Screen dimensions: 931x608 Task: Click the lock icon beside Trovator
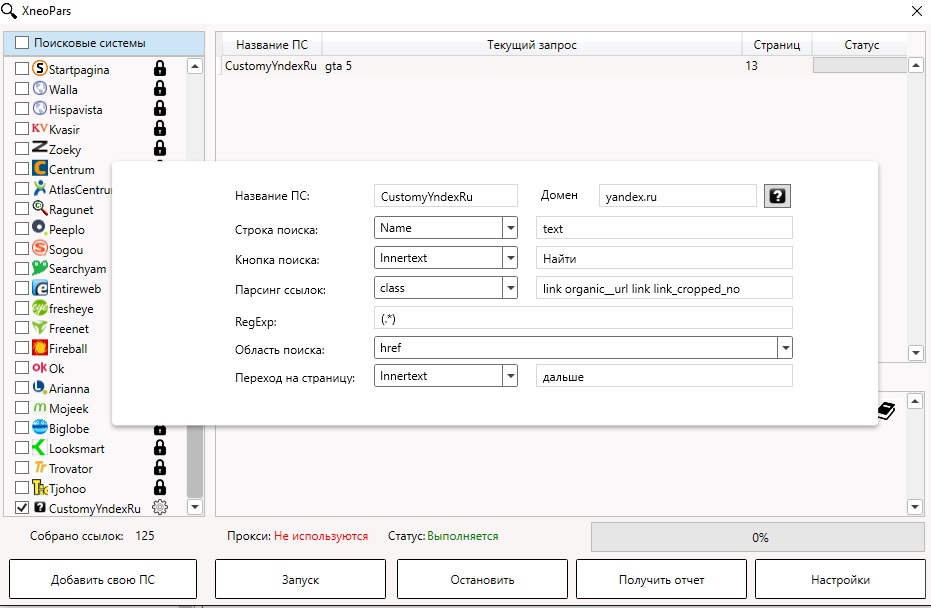point(160,468)
